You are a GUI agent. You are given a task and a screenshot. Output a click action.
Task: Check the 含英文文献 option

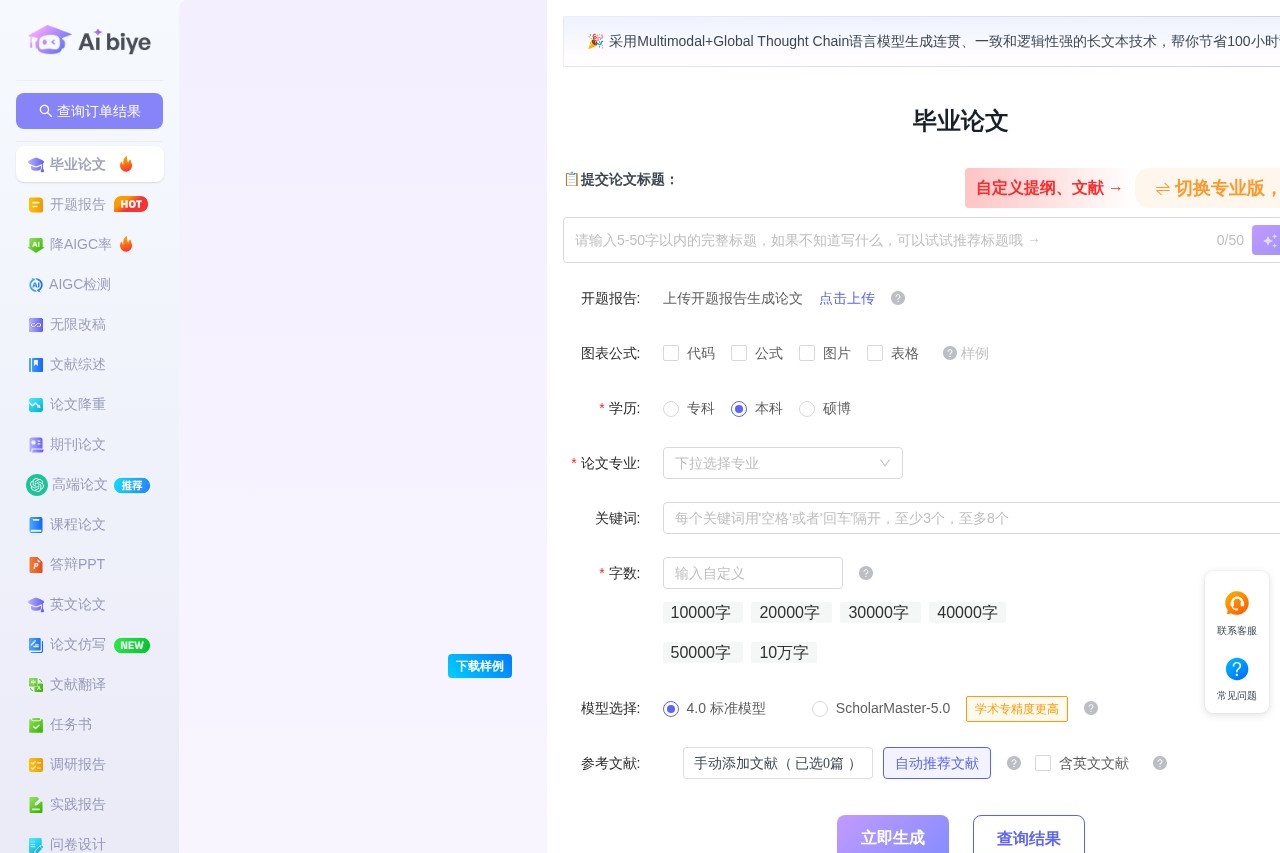coord(1043,763)
